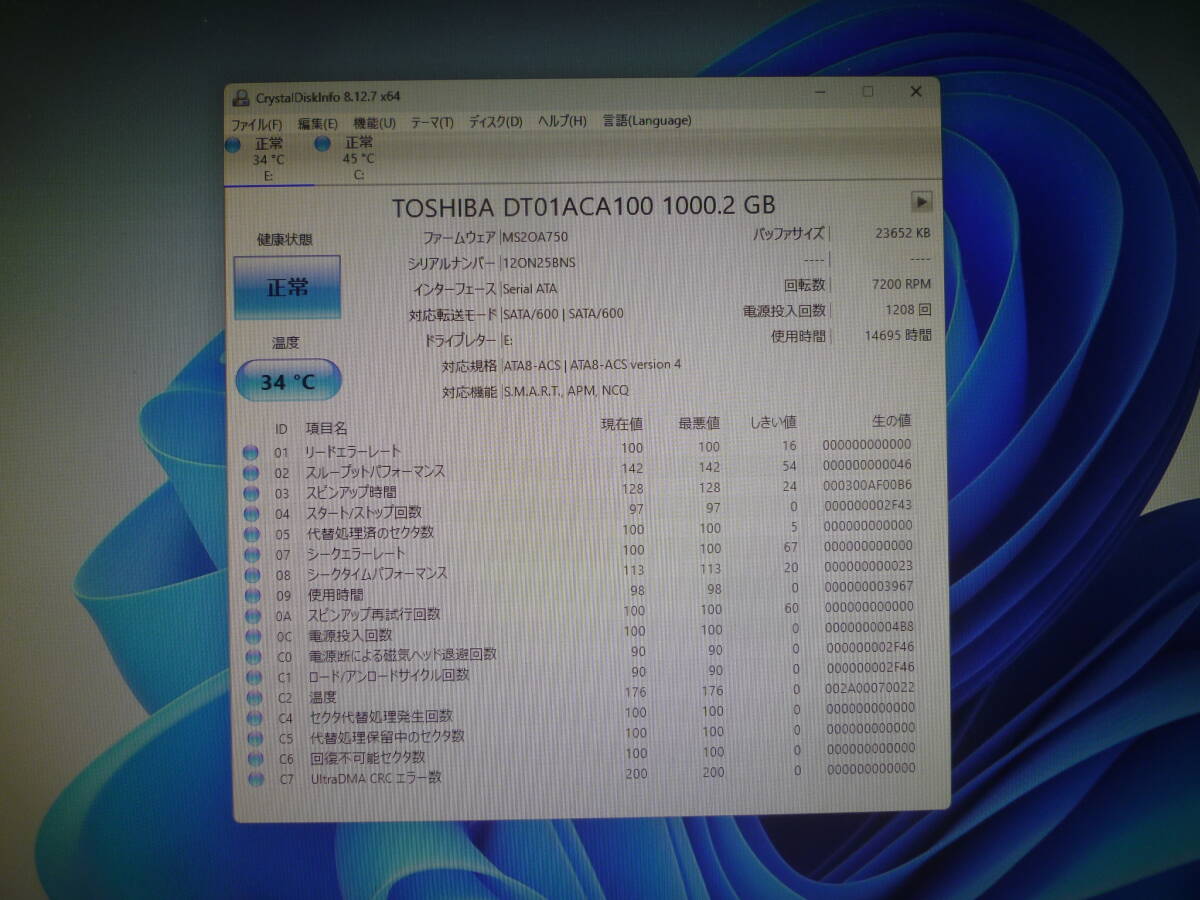The height and width of the screenshot is (900, 1200).
Task: Select the E: drive tab at 34 °C
Action: click(267, 159)
